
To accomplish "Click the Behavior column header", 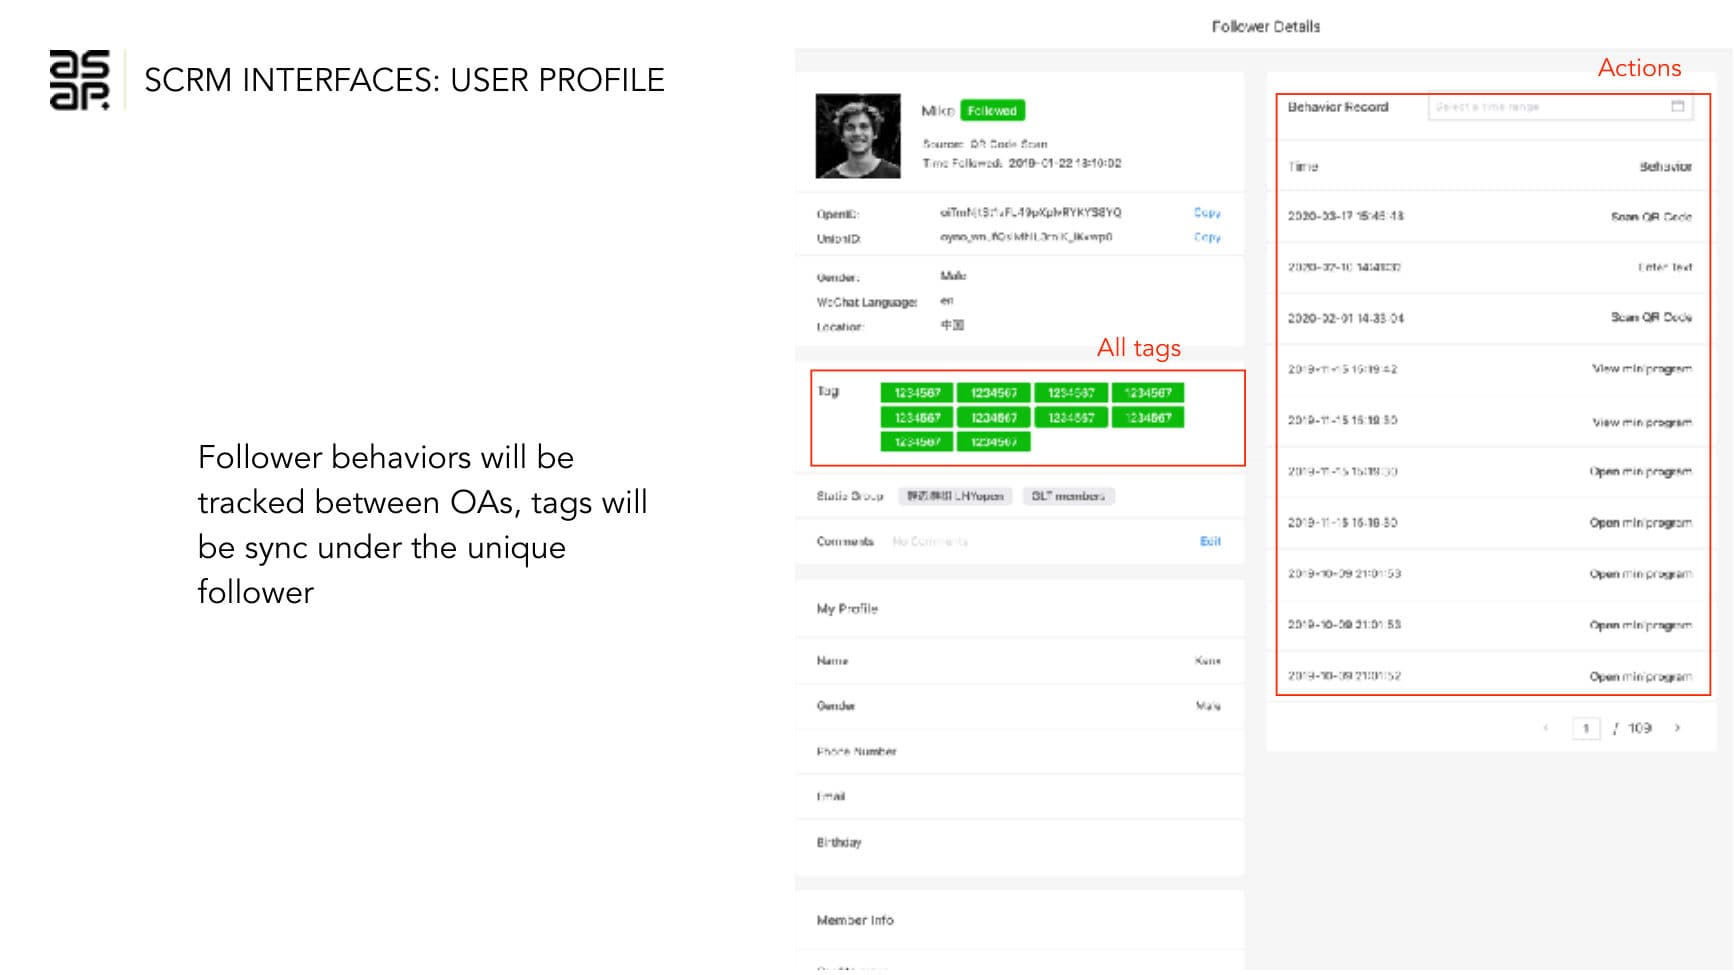I will pos(1665,167).
